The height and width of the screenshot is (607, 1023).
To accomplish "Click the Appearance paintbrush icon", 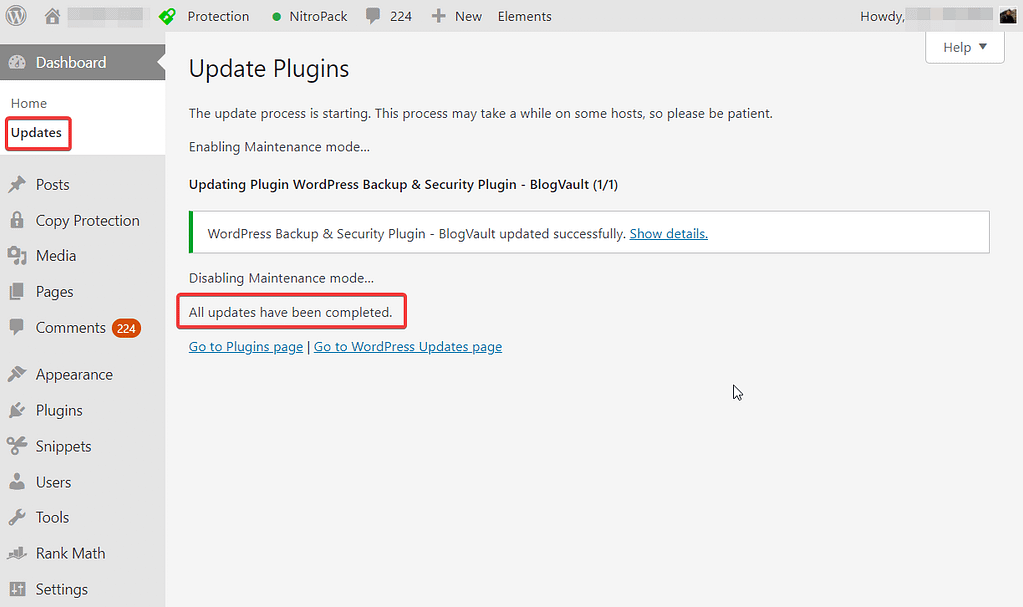I will coord(17,374).
